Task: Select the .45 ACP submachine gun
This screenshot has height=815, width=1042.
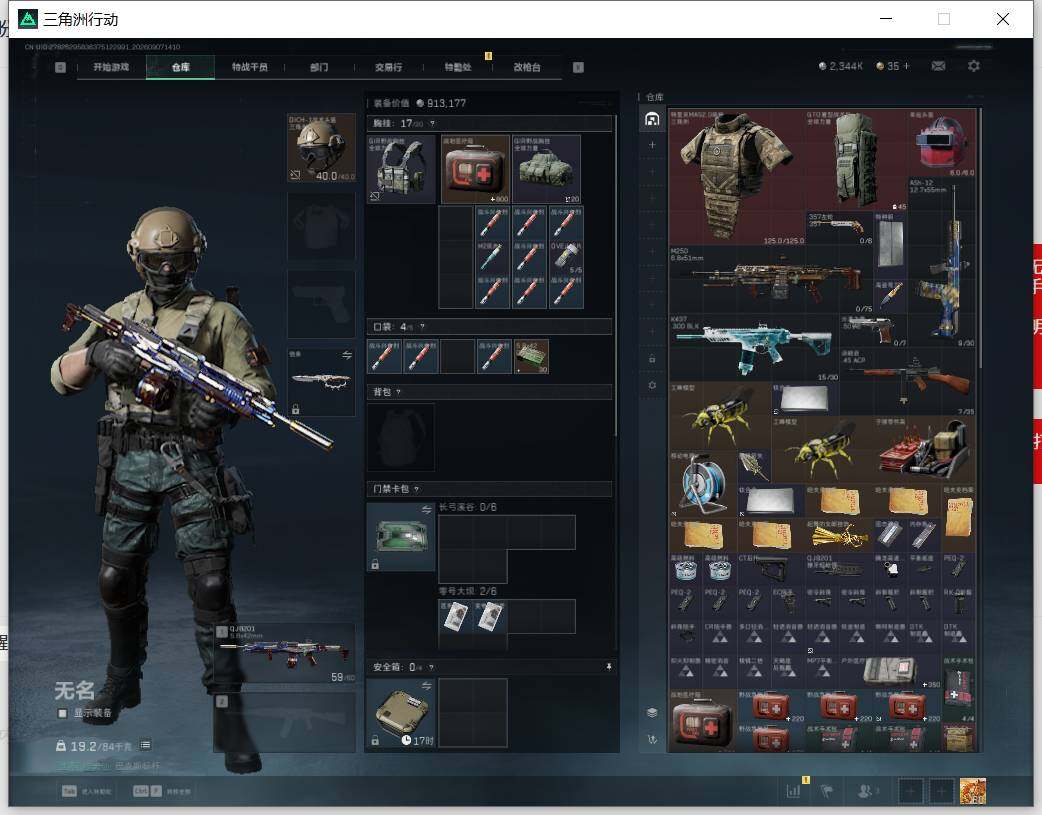Action: coord(908,382)
